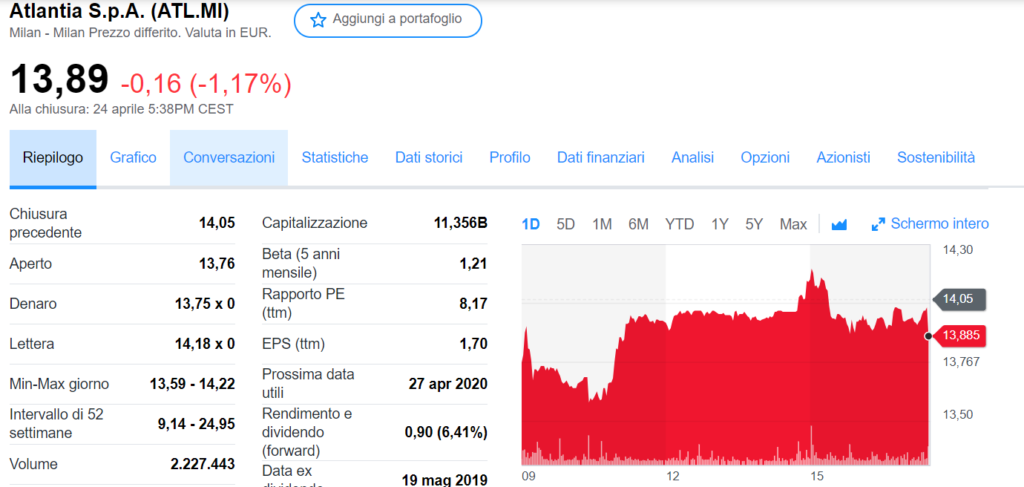The image size is (1024, 487).
Task: Click the 14,05 previous close chart label
Action: coord(959,300)
